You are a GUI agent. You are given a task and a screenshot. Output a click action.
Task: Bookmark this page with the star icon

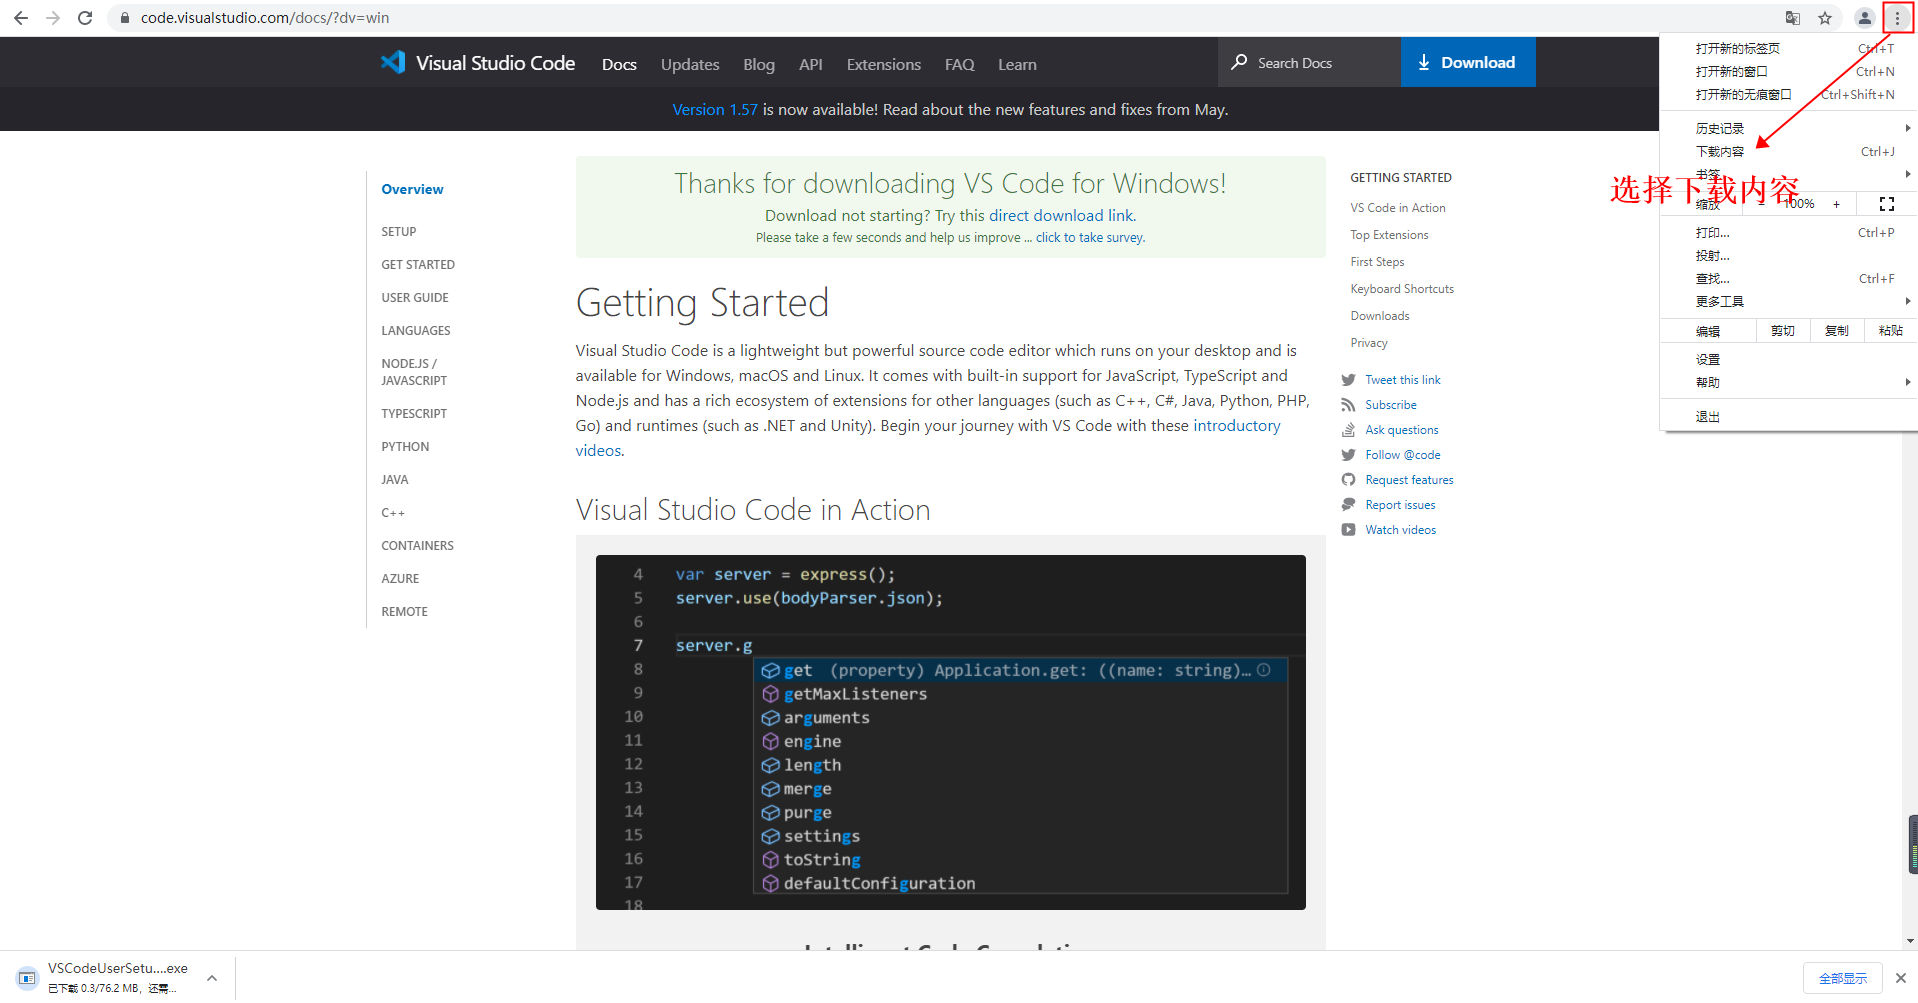click(x=1825, y=18)
